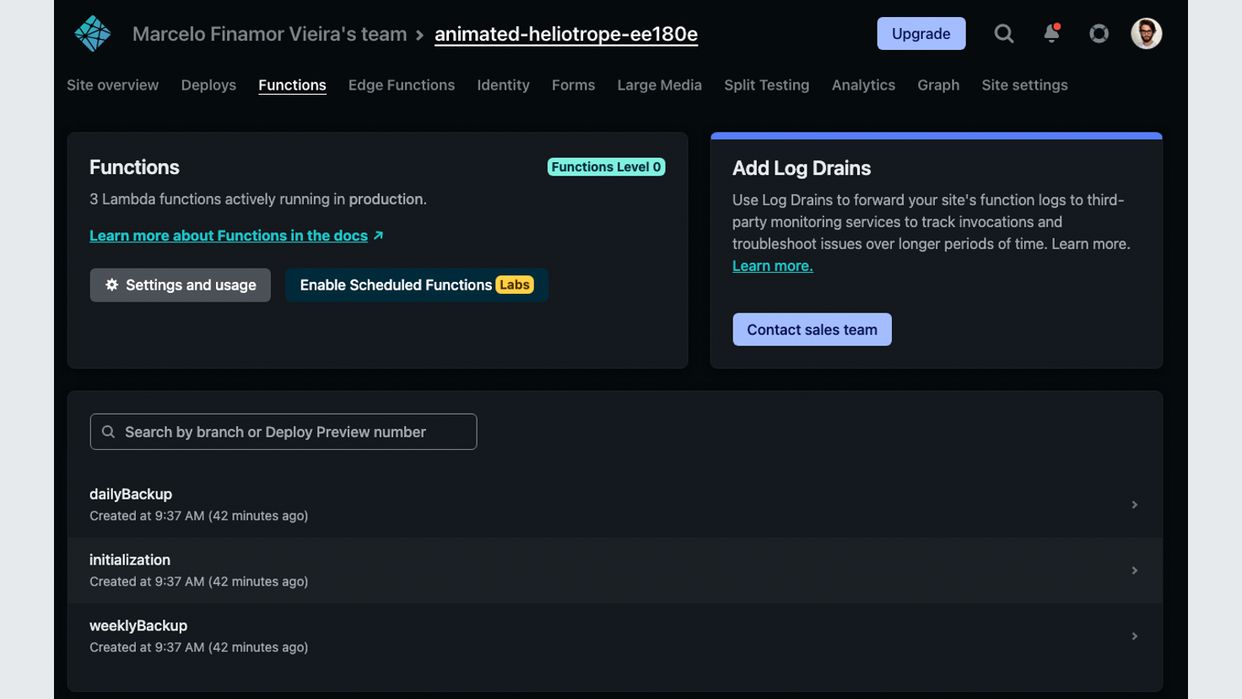Open Settings and usage button
Image resolution: width=1242 pixels, height=699 pixels.
coord(180,285)
